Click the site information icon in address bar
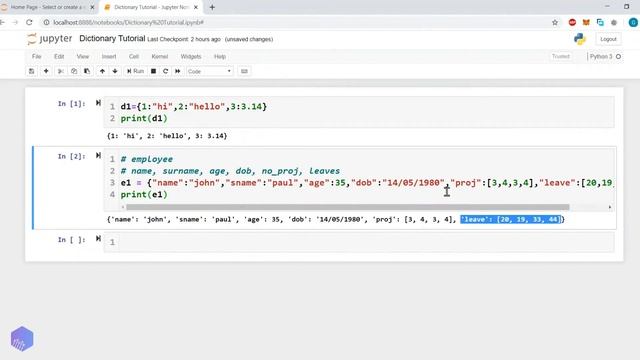640x360 pixels. [x=47, y=22]
